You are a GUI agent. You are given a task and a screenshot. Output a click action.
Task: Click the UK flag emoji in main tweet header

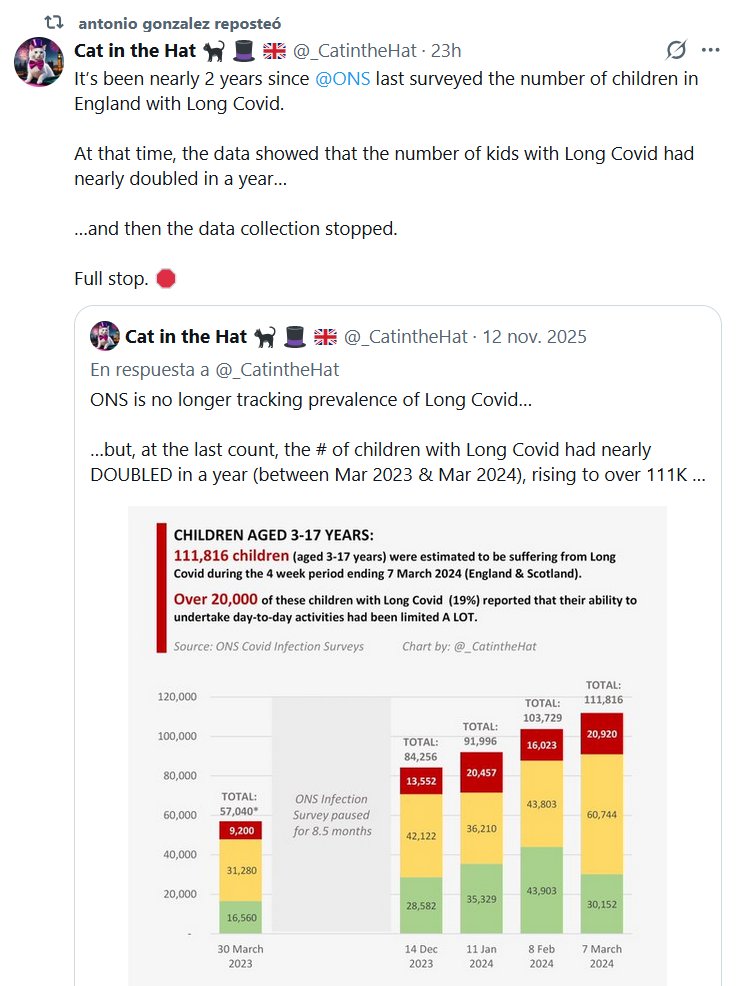(274, 50)
